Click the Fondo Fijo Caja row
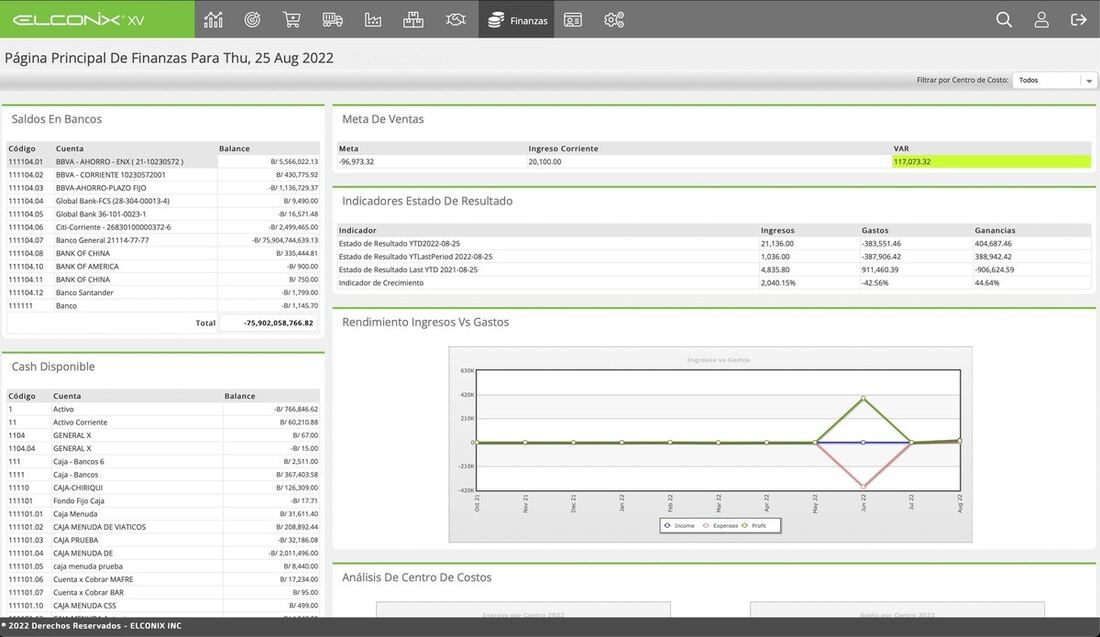The height and width of the screenshot is (637, 1100). (x=163, y=501)
